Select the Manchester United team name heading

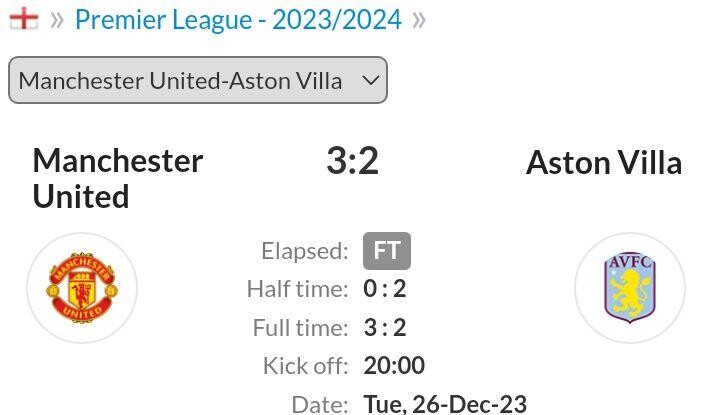pyautogui.click(x=118, y=179)
